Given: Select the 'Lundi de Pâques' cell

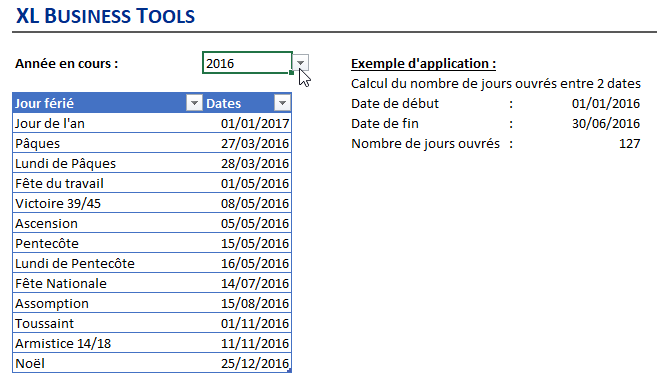Looking at the screenshot, I should [108, 163].
